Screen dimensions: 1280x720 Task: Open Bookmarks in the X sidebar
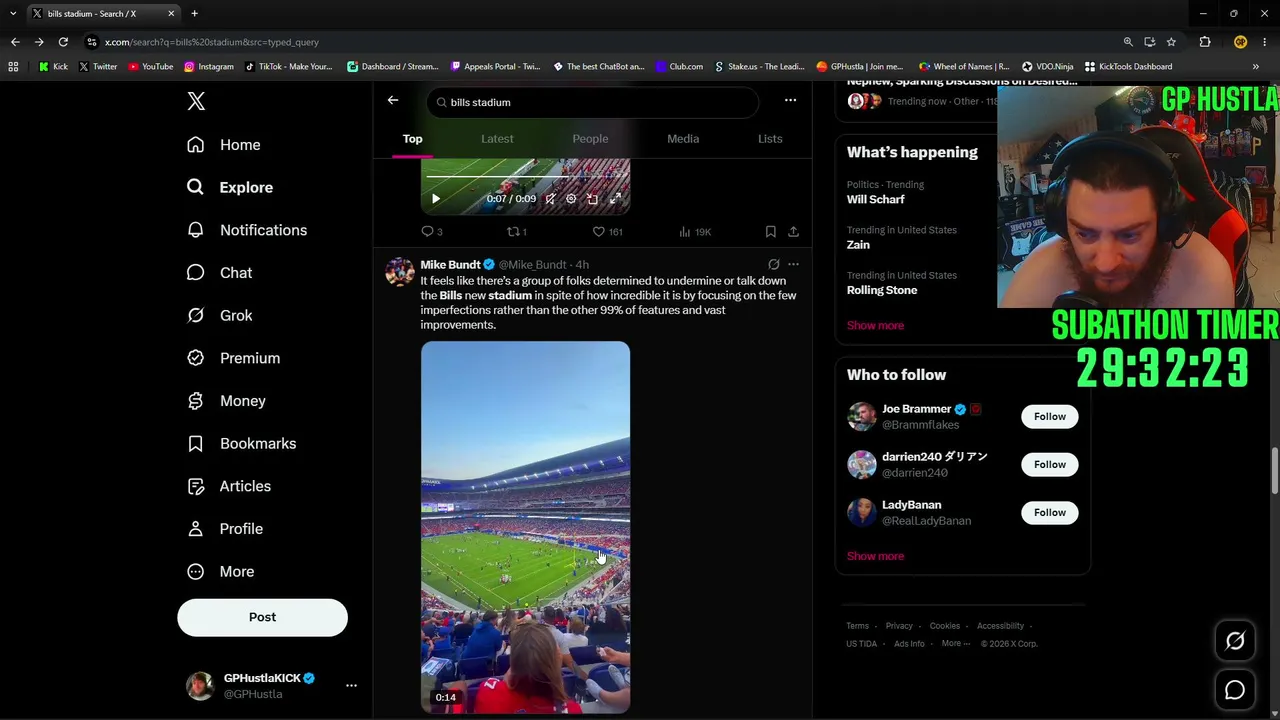point(242,443)
